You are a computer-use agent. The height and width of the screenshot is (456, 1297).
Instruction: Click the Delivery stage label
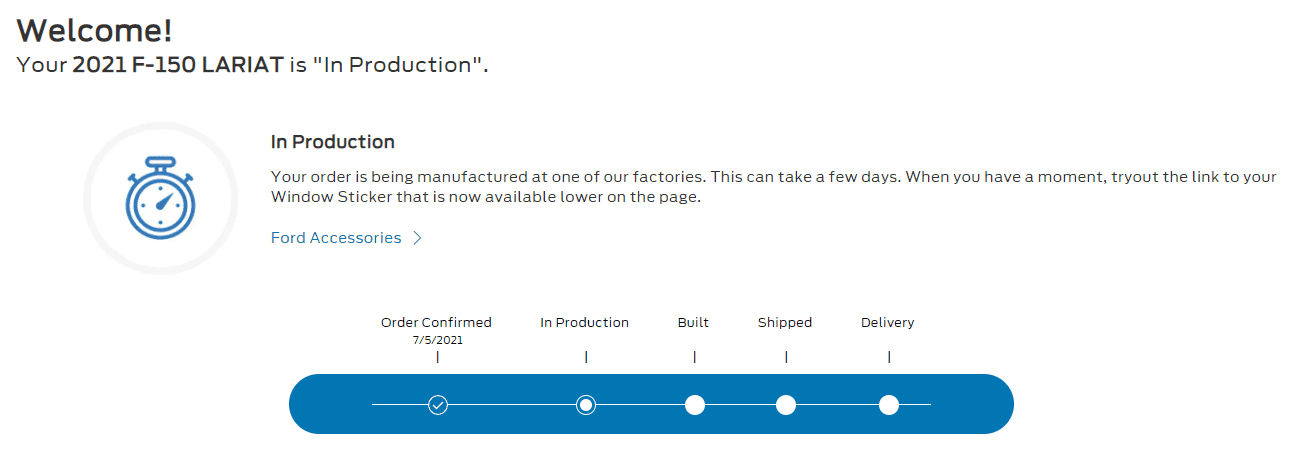(888, 323)
